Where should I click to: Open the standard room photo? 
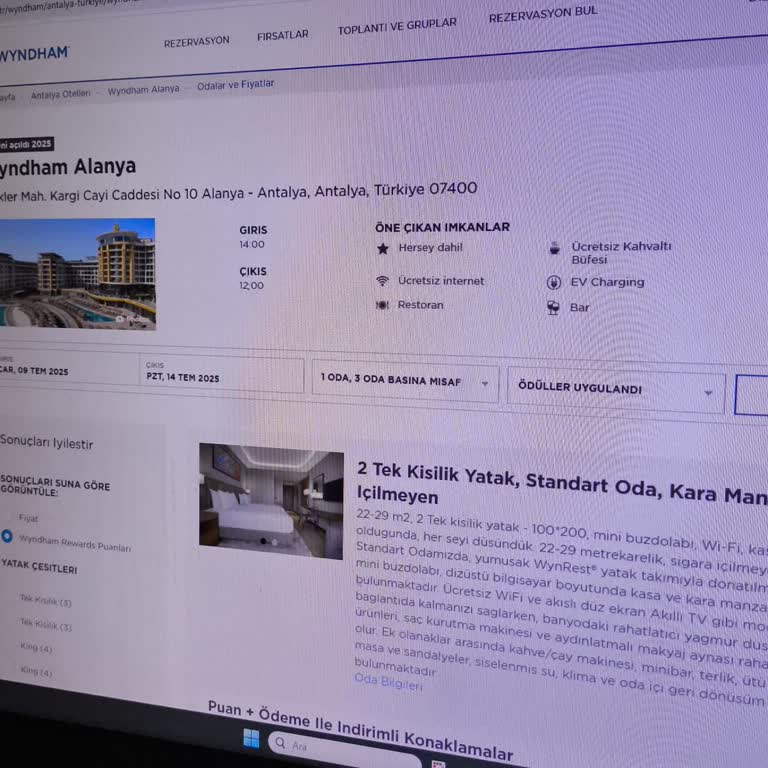click(x=271, y=501)
